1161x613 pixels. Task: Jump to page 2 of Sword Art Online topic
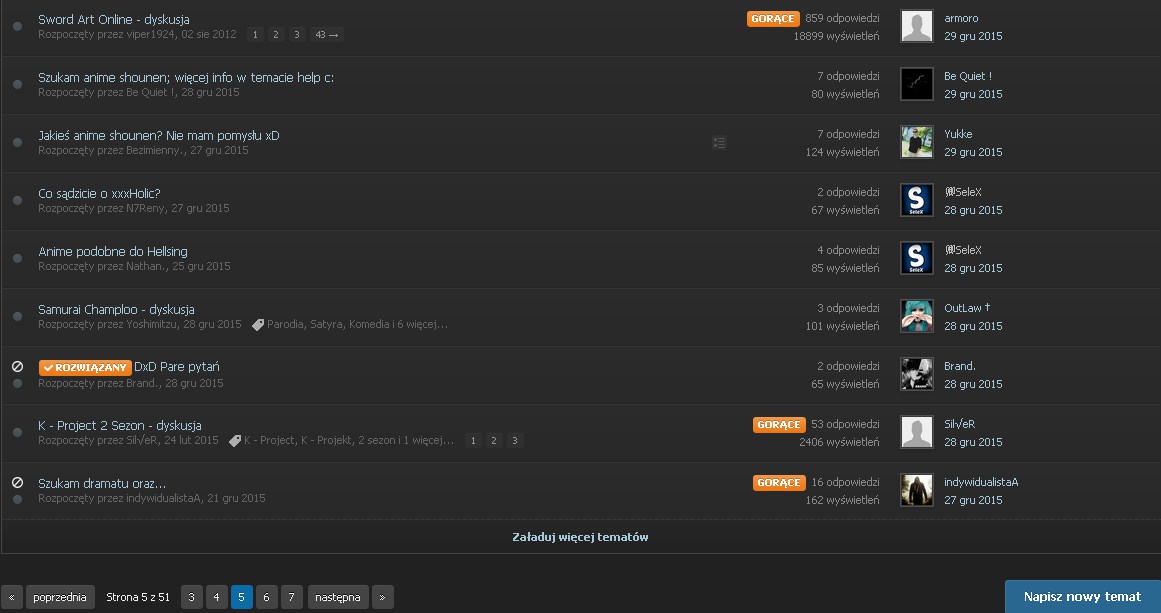[x=275, y=35]
